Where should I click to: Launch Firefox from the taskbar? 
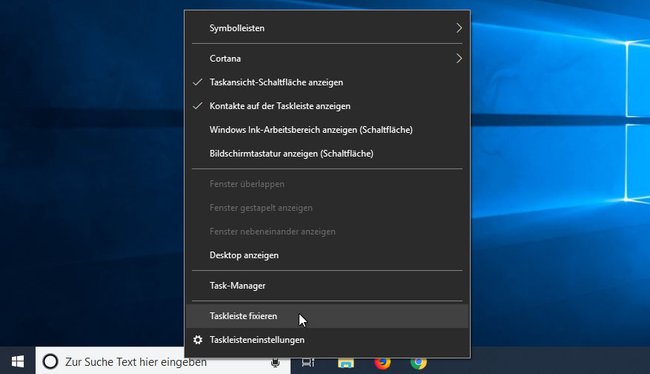[x=383, y=363]
